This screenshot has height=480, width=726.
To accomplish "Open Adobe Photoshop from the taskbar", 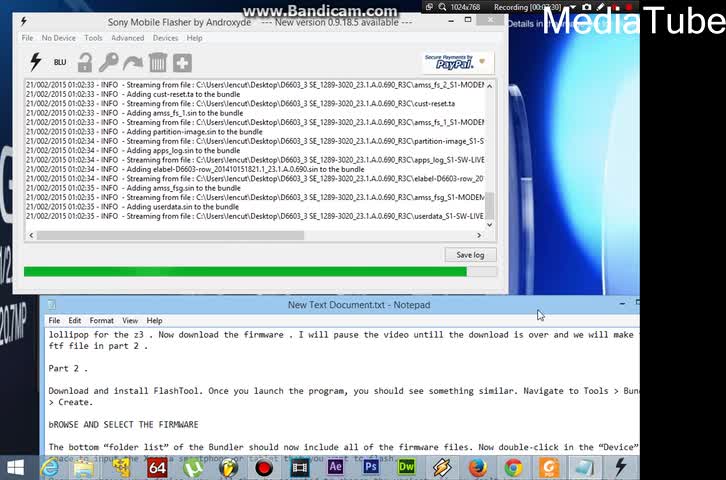I will 371,467.
